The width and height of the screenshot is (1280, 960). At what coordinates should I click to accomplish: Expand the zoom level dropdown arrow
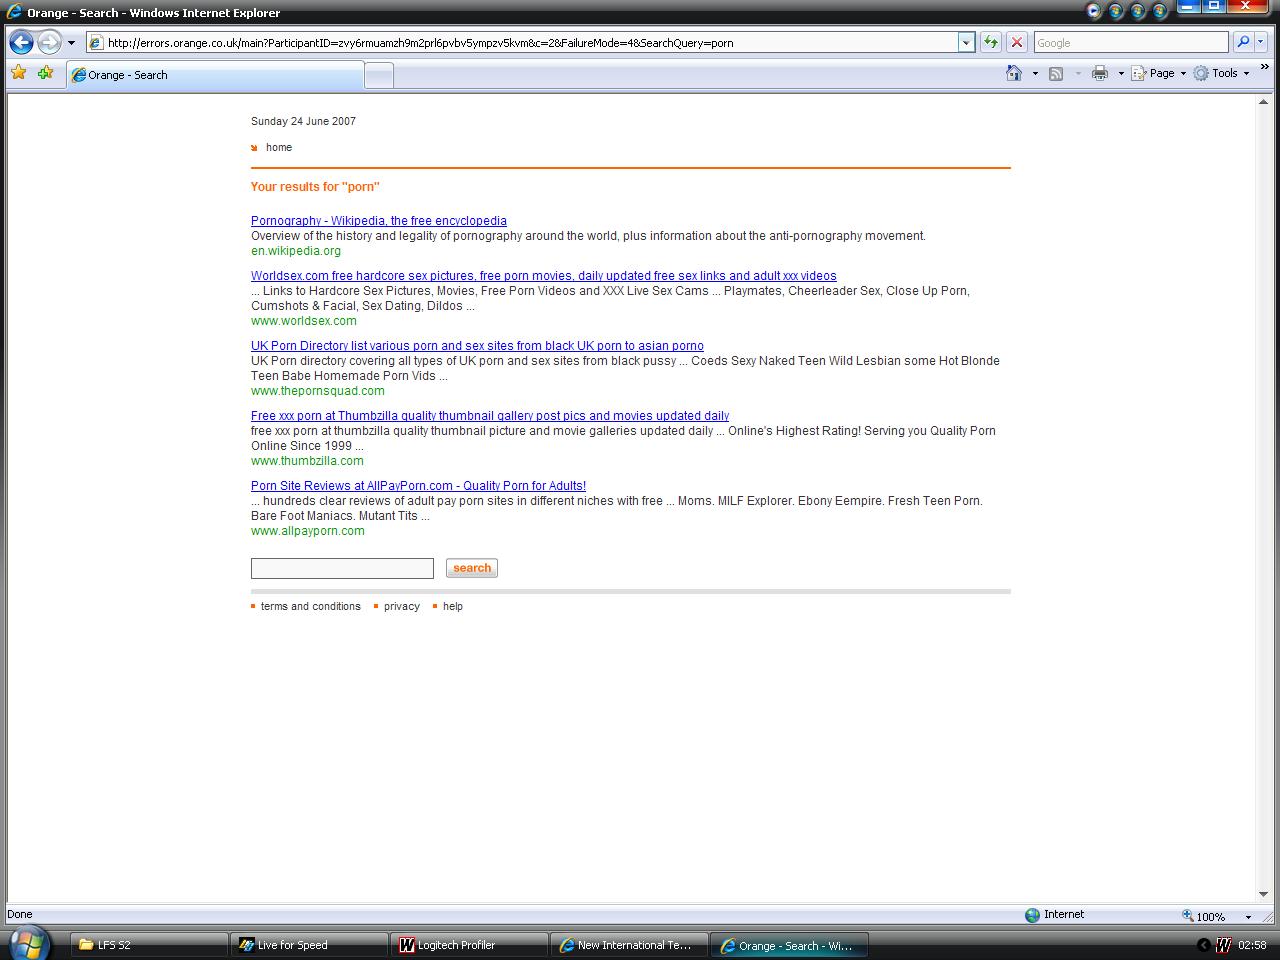pyautogui.click(x=1248, y=916)
